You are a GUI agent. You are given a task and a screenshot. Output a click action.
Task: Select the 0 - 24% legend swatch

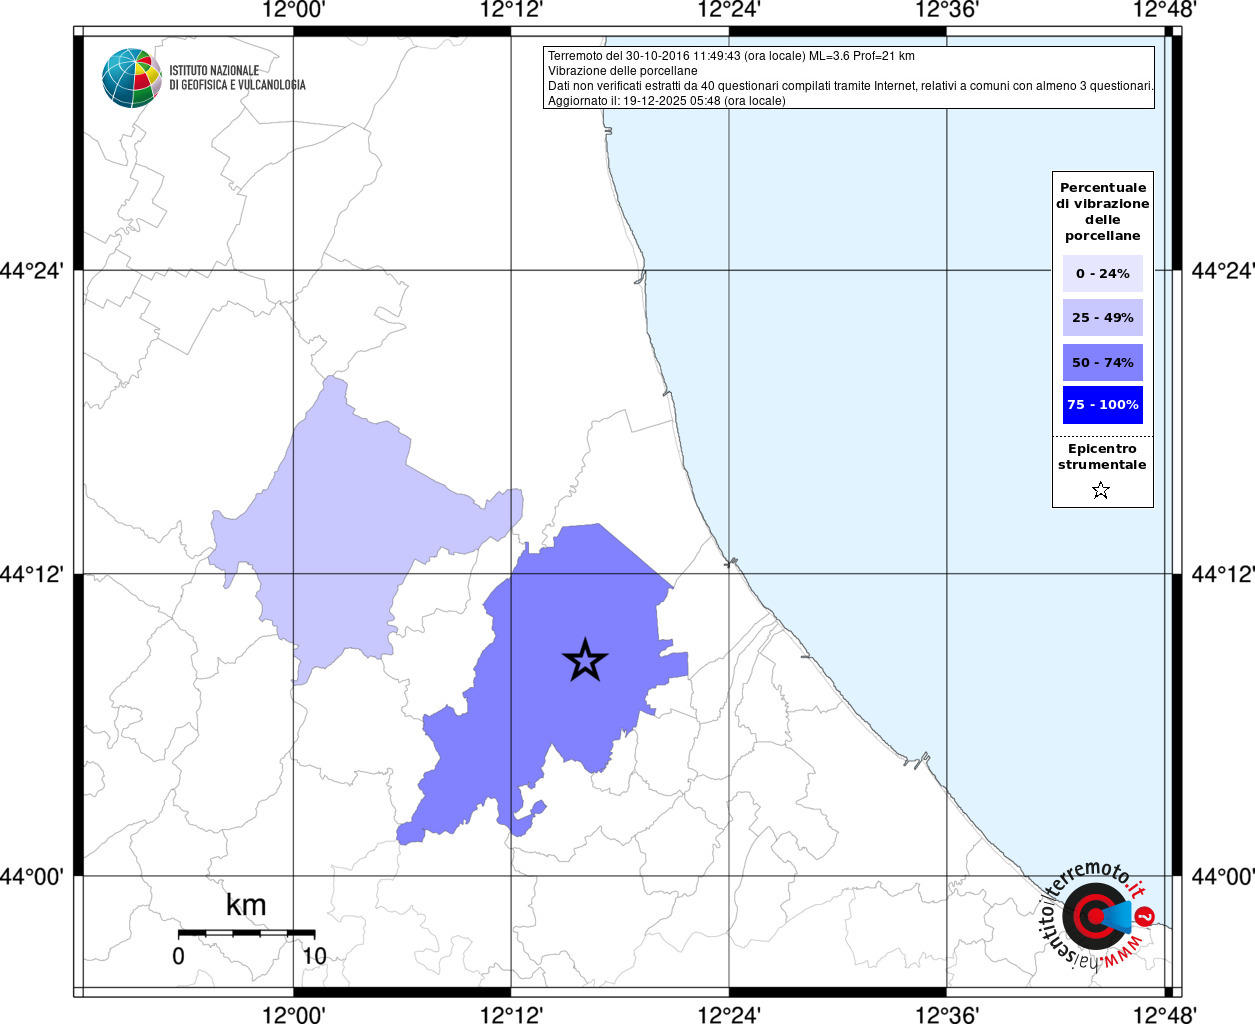1102,273
